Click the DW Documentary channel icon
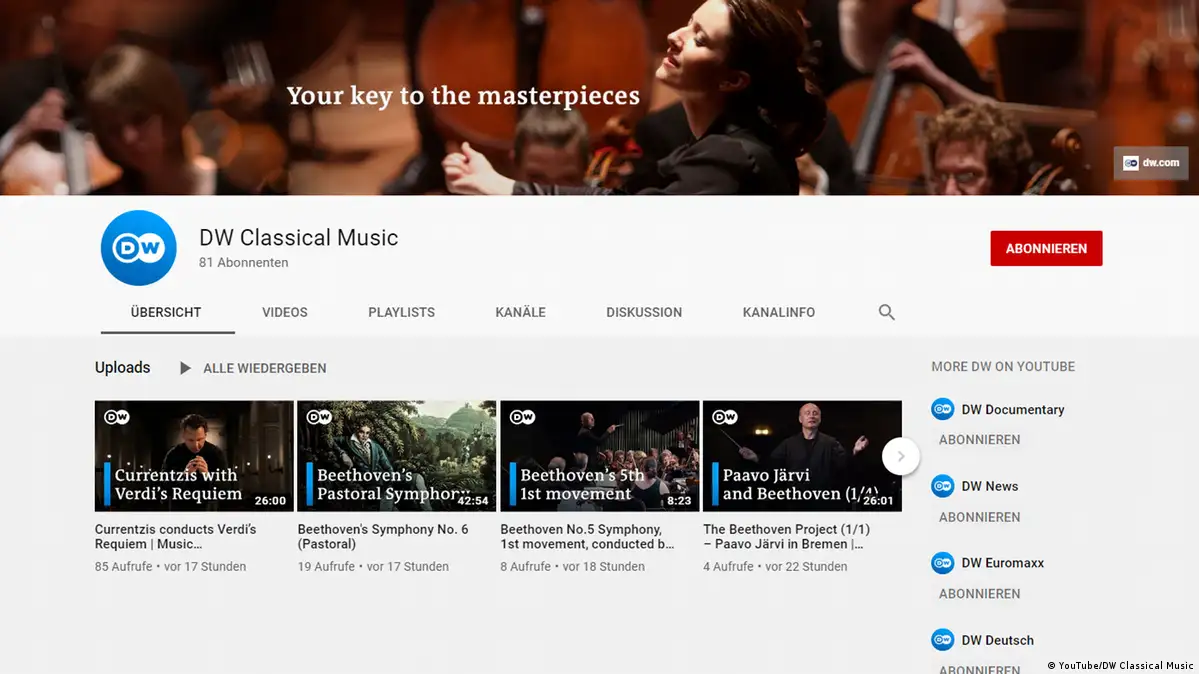The image size is (1199, 674). [x=942, y=409]
